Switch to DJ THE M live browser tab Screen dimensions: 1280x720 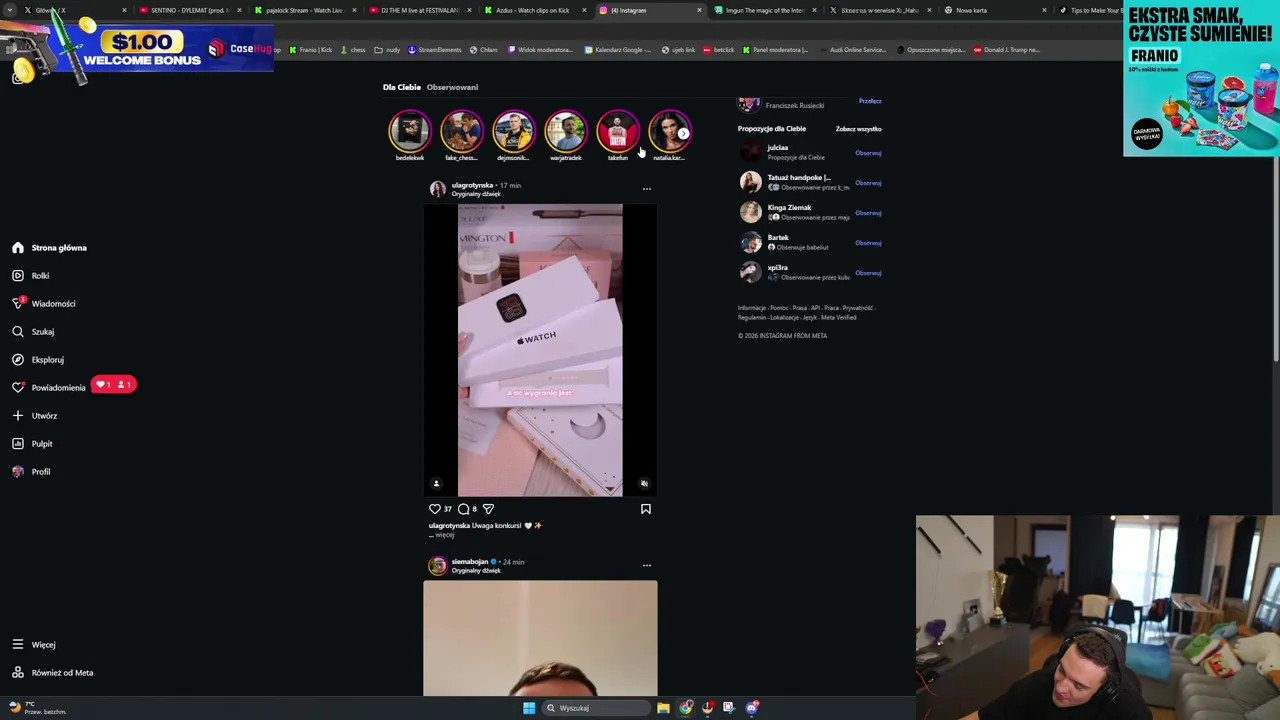pos(419,10)
